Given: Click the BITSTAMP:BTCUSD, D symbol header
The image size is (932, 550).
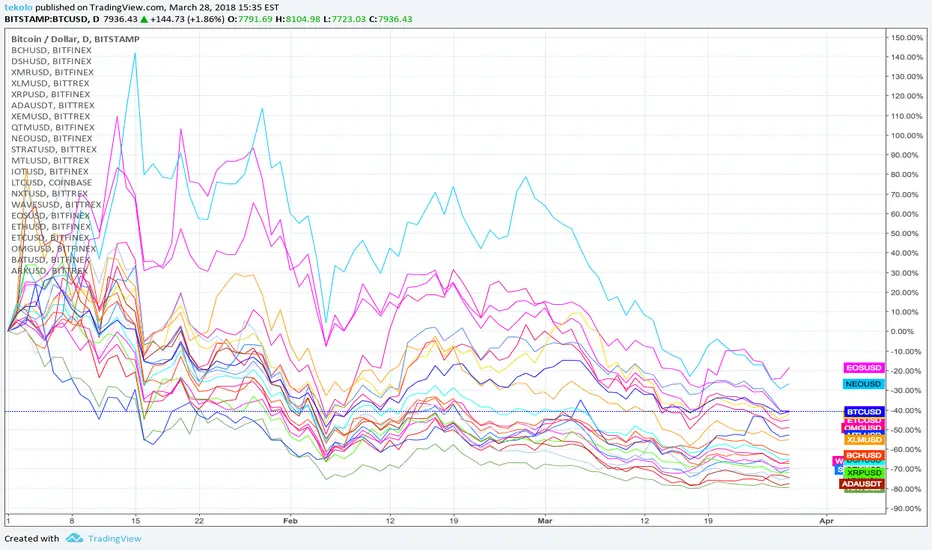Looking at the screenshot, I should 52,19.
